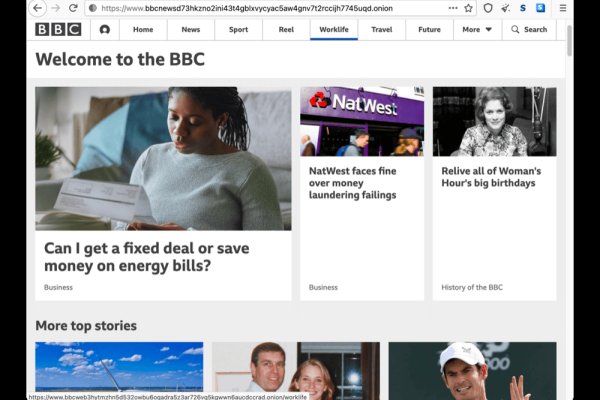Click the Search button in BBC nav
This screenshot has width=600, height=400.
(x=529, y=29)
